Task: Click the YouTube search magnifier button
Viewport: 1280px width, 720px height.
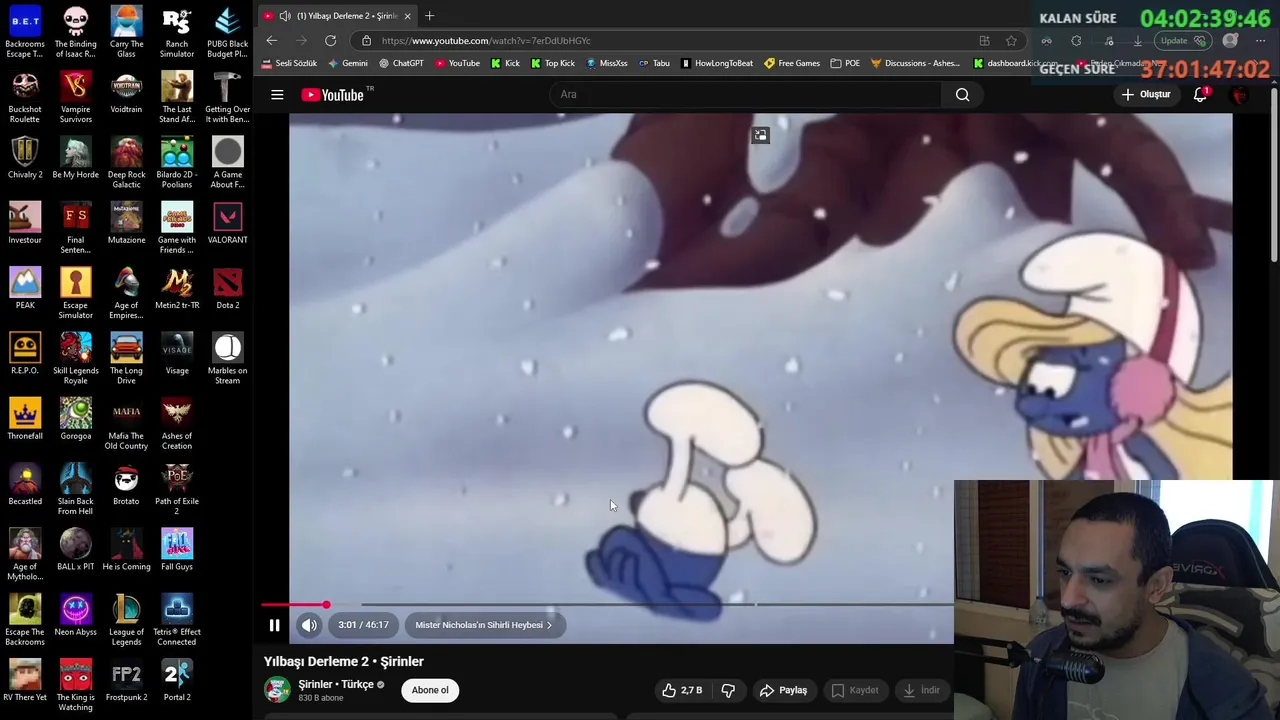Action: (962, 94)
